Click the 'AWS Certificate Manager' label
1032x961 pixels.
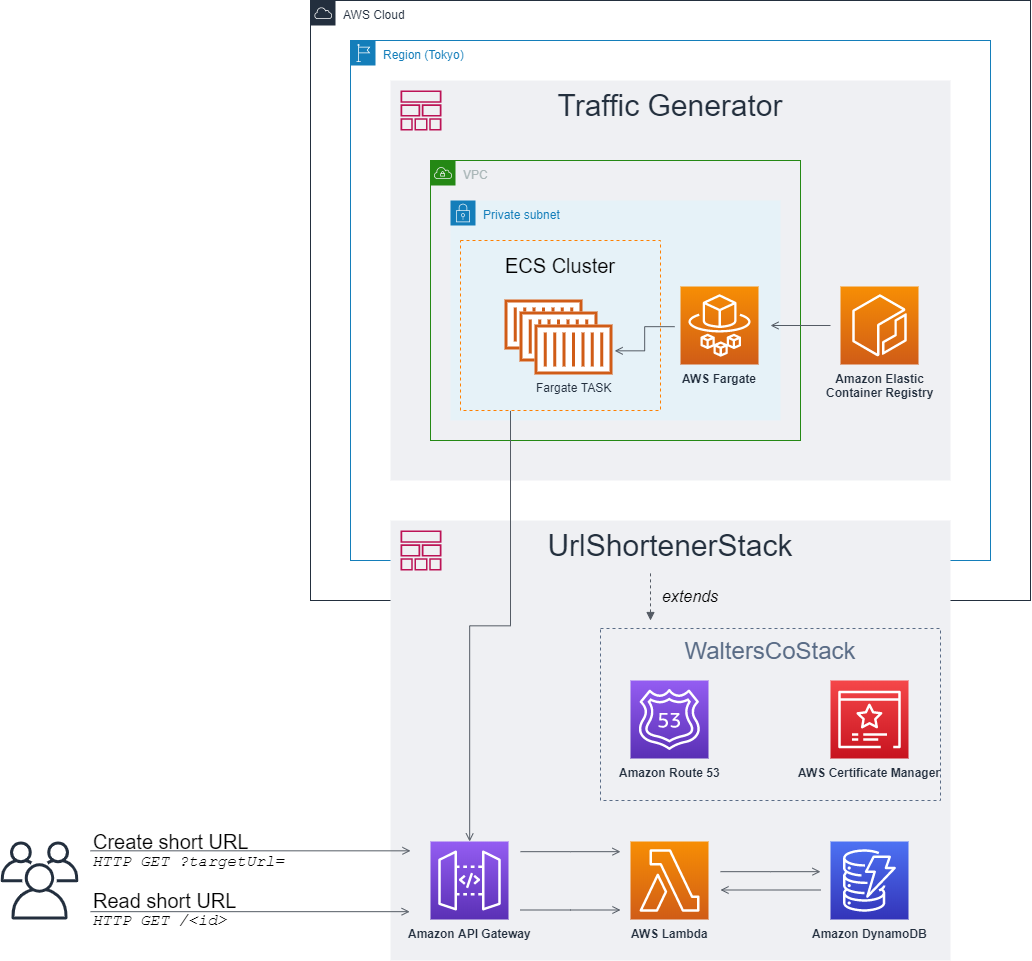(x=869, y=773)
